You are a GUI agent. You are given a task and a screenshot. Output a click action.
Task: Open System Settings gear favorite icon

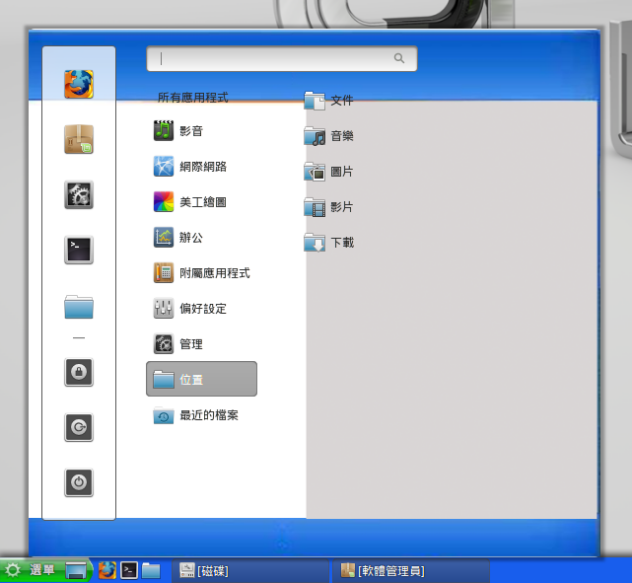tap(79, 195)
